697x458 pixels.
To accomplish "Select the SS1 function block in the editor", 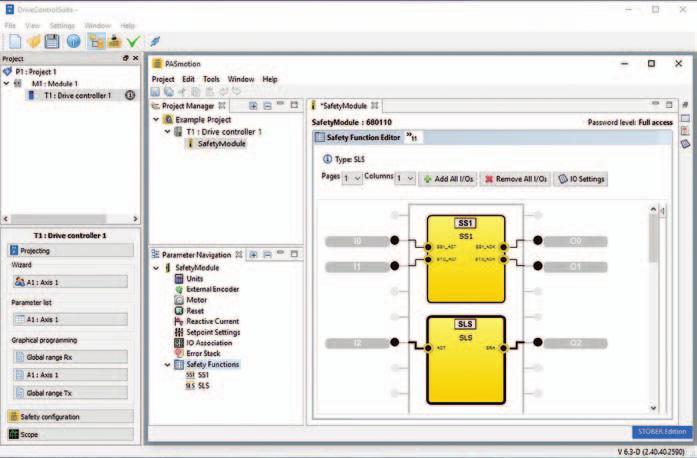I will coord(466,259).
